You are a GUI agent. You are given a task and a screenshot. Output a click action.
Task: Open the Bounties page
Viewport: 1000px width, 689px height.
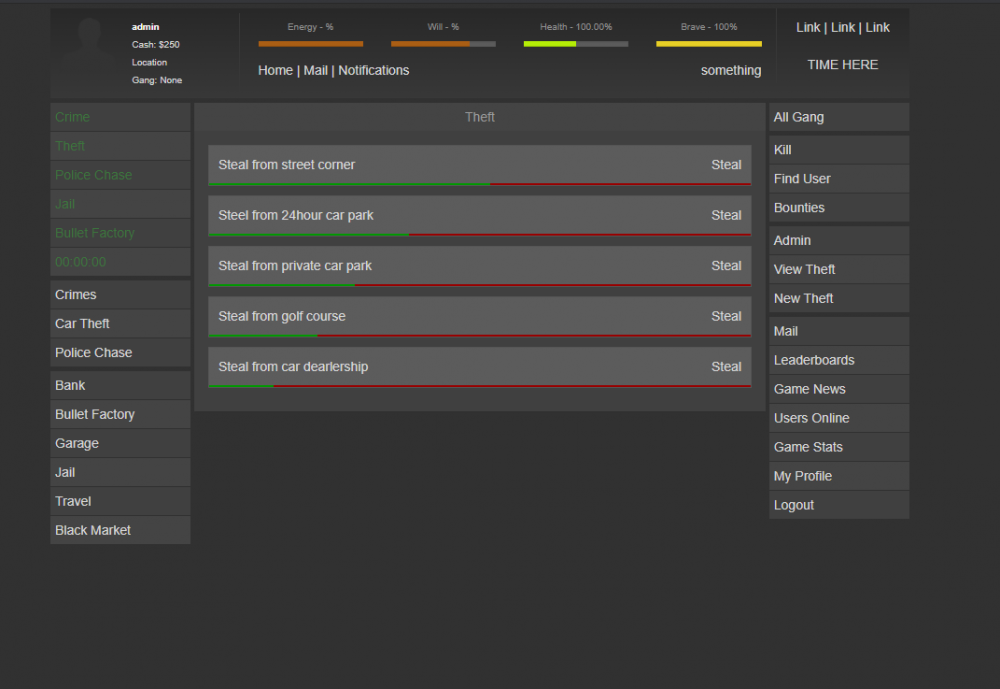799,208
